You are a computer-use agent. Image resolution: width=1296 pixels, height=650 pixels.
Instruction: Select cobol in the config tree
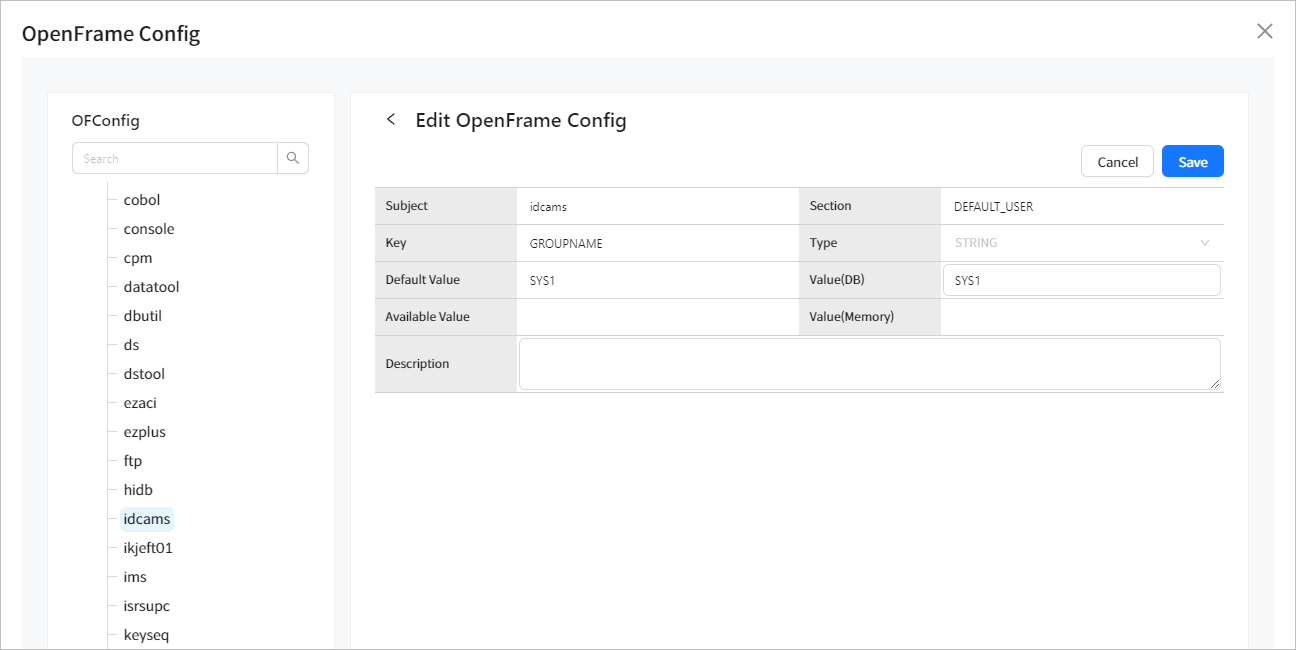tap(142, 200)
